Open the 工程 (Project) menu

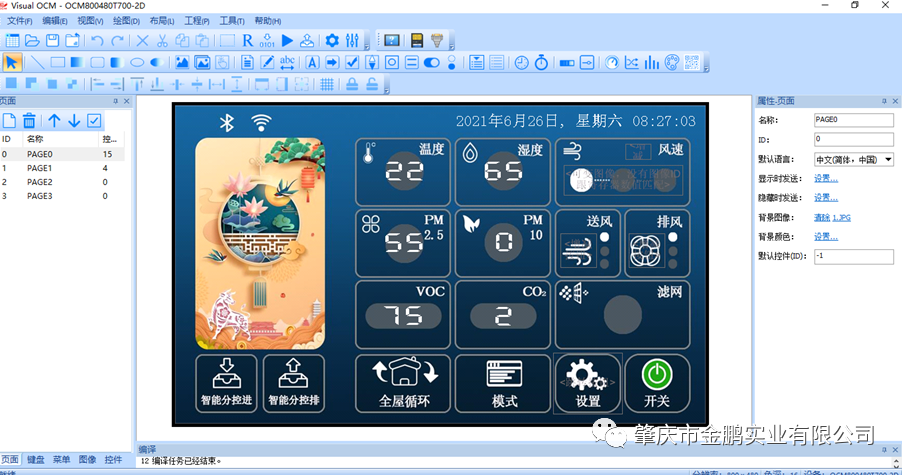(x=196, y=20)
